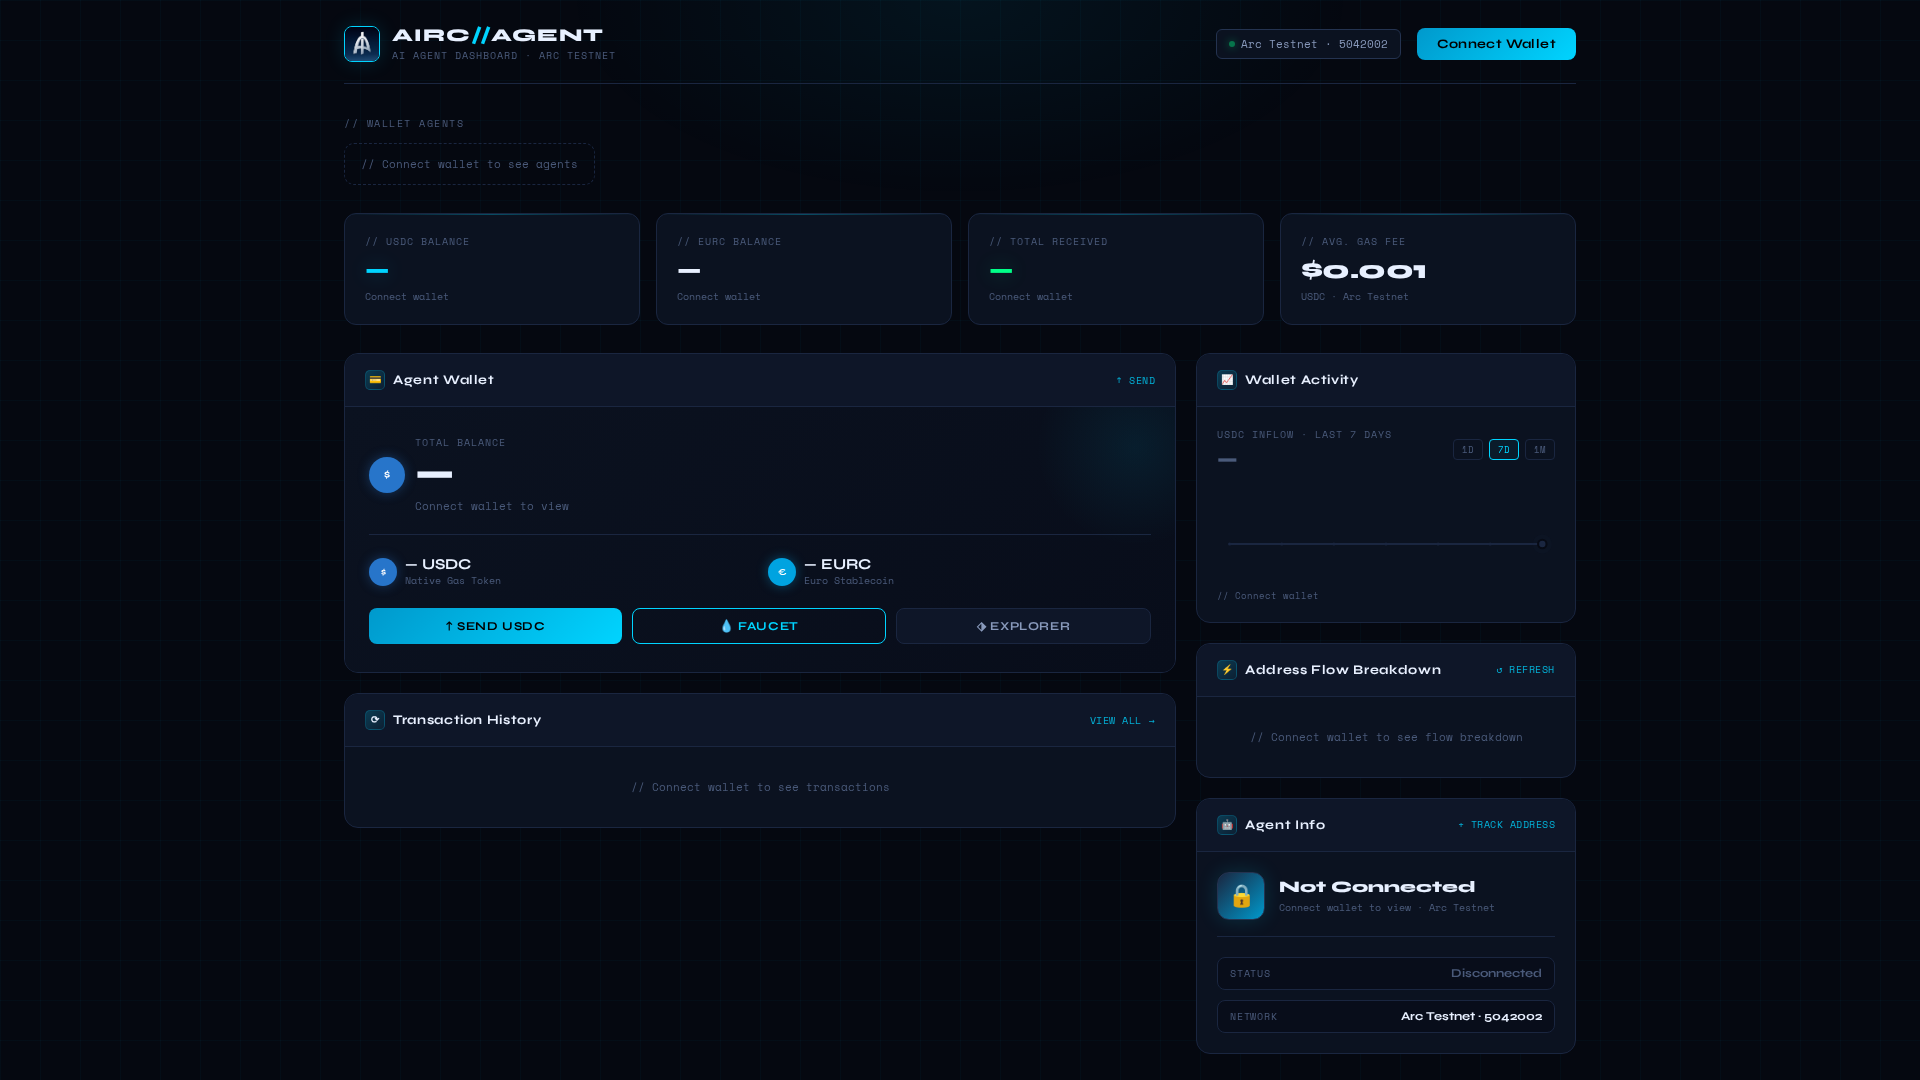Click the 'Connect wallet to see flow breakdown' text
This screenshot has height=1080, width=1920.
pyautogui.click(x=1386, y=738)
